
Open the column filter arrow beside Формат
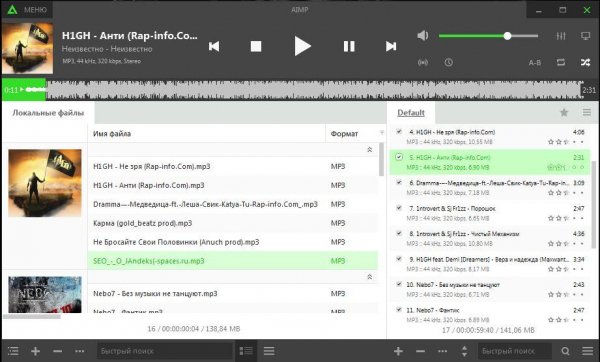click(x=382, y=133)
